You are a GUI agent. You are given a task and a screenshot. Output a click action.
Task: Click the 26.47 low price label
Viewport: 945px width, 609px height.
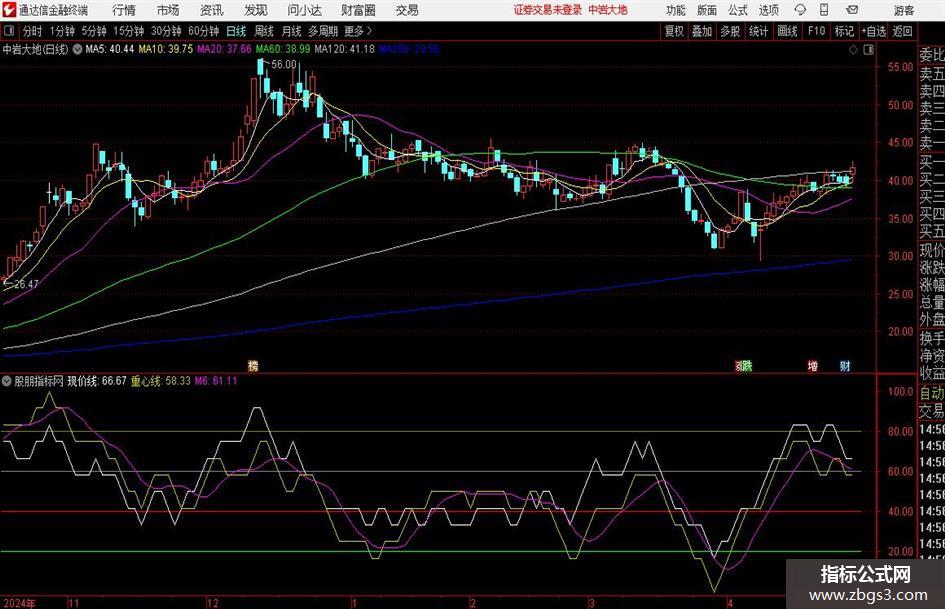(27, 284)
